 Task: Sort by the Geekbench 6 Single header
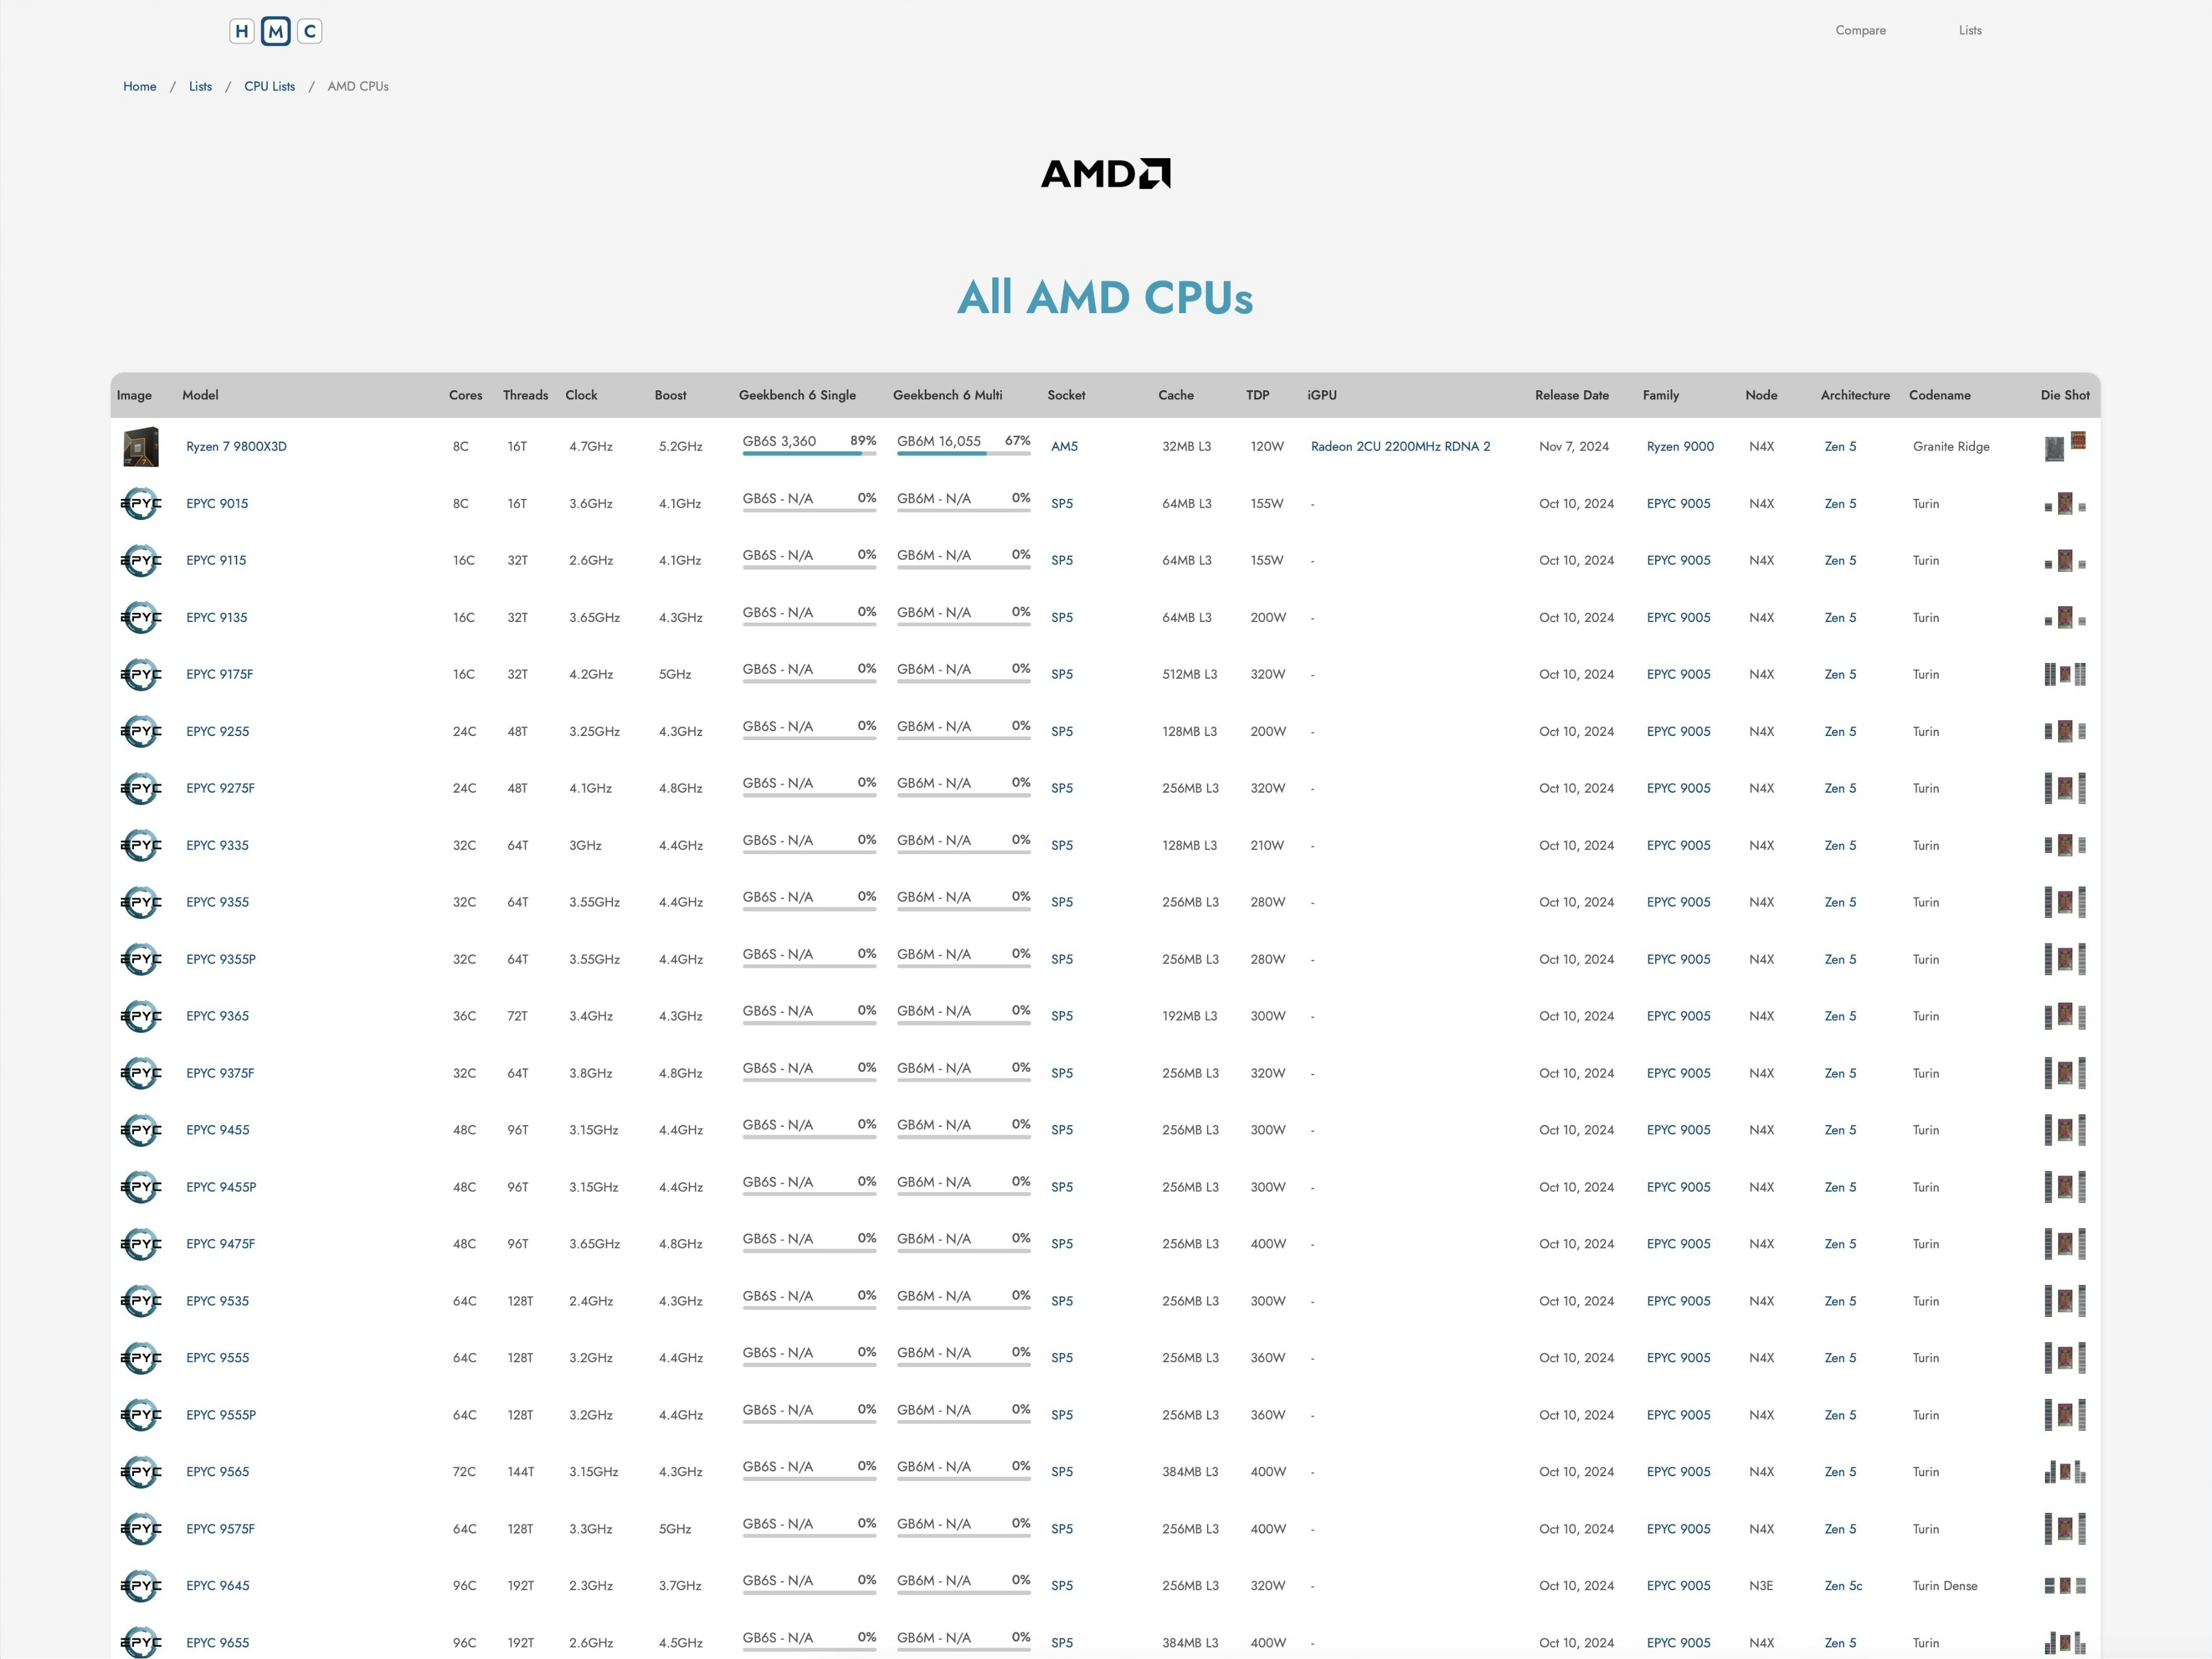[797, 395]
